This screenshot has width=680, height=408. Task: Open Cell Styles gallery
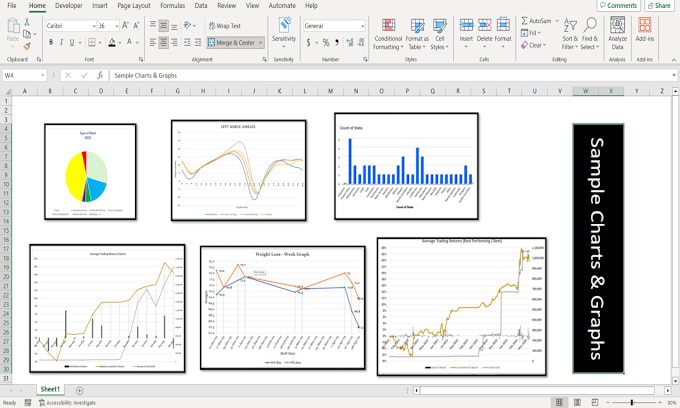pyautogui.click(x=440, y=34)
